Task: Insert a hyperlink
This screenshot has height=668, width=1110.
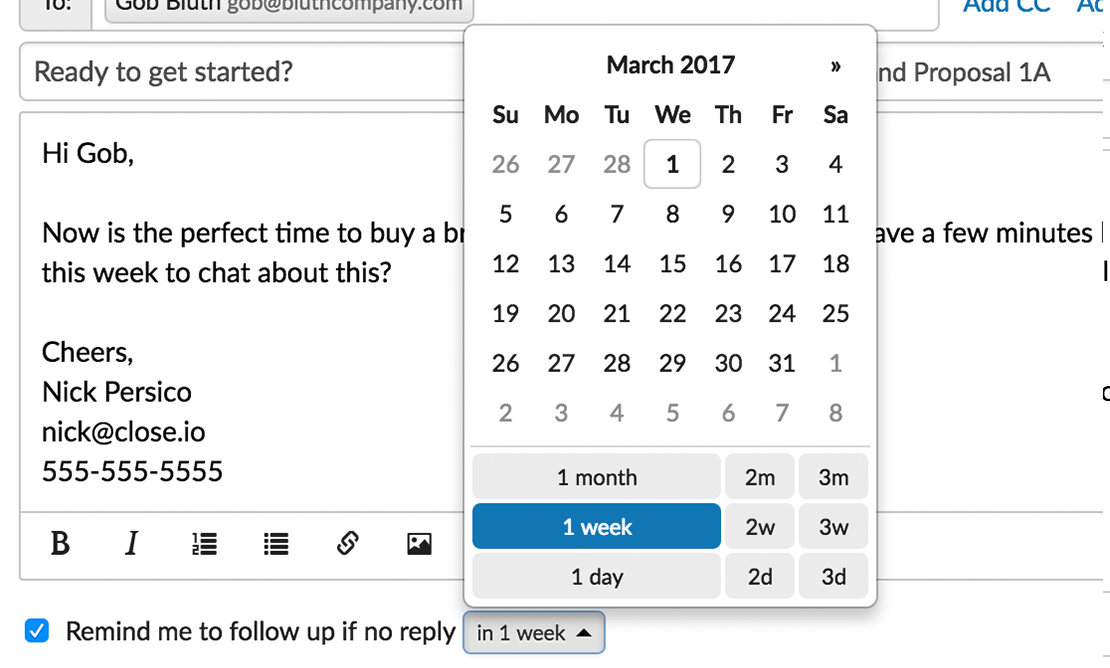Action: point(348,543)
